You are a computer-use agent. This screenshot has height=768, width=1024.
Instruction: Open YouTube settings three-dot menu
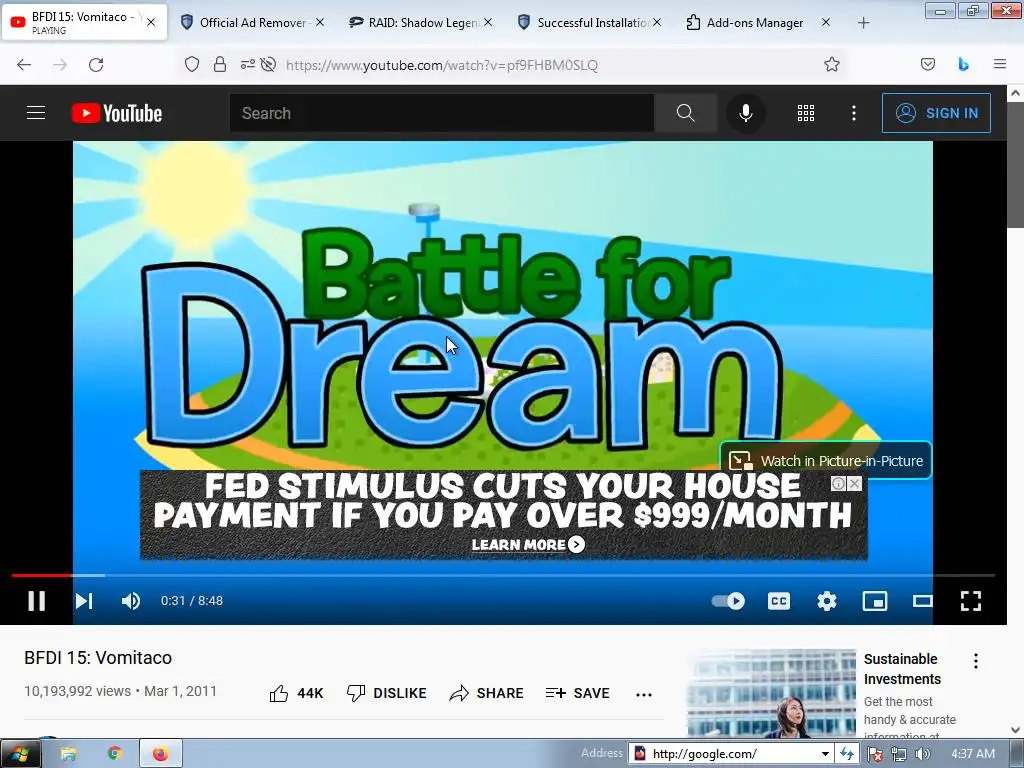click(854, 113)
